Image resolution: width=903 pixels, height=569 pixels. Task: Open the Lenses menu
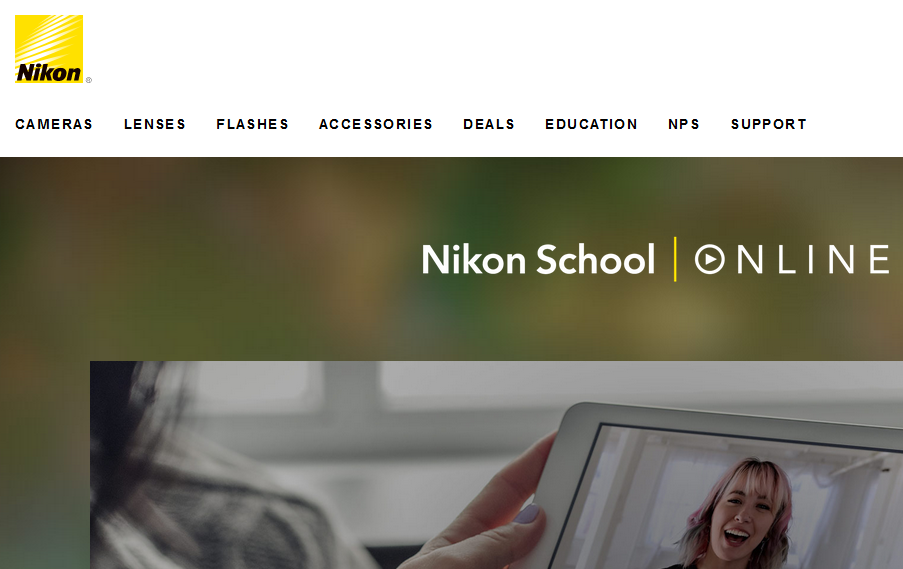click(x=155, y=124)
